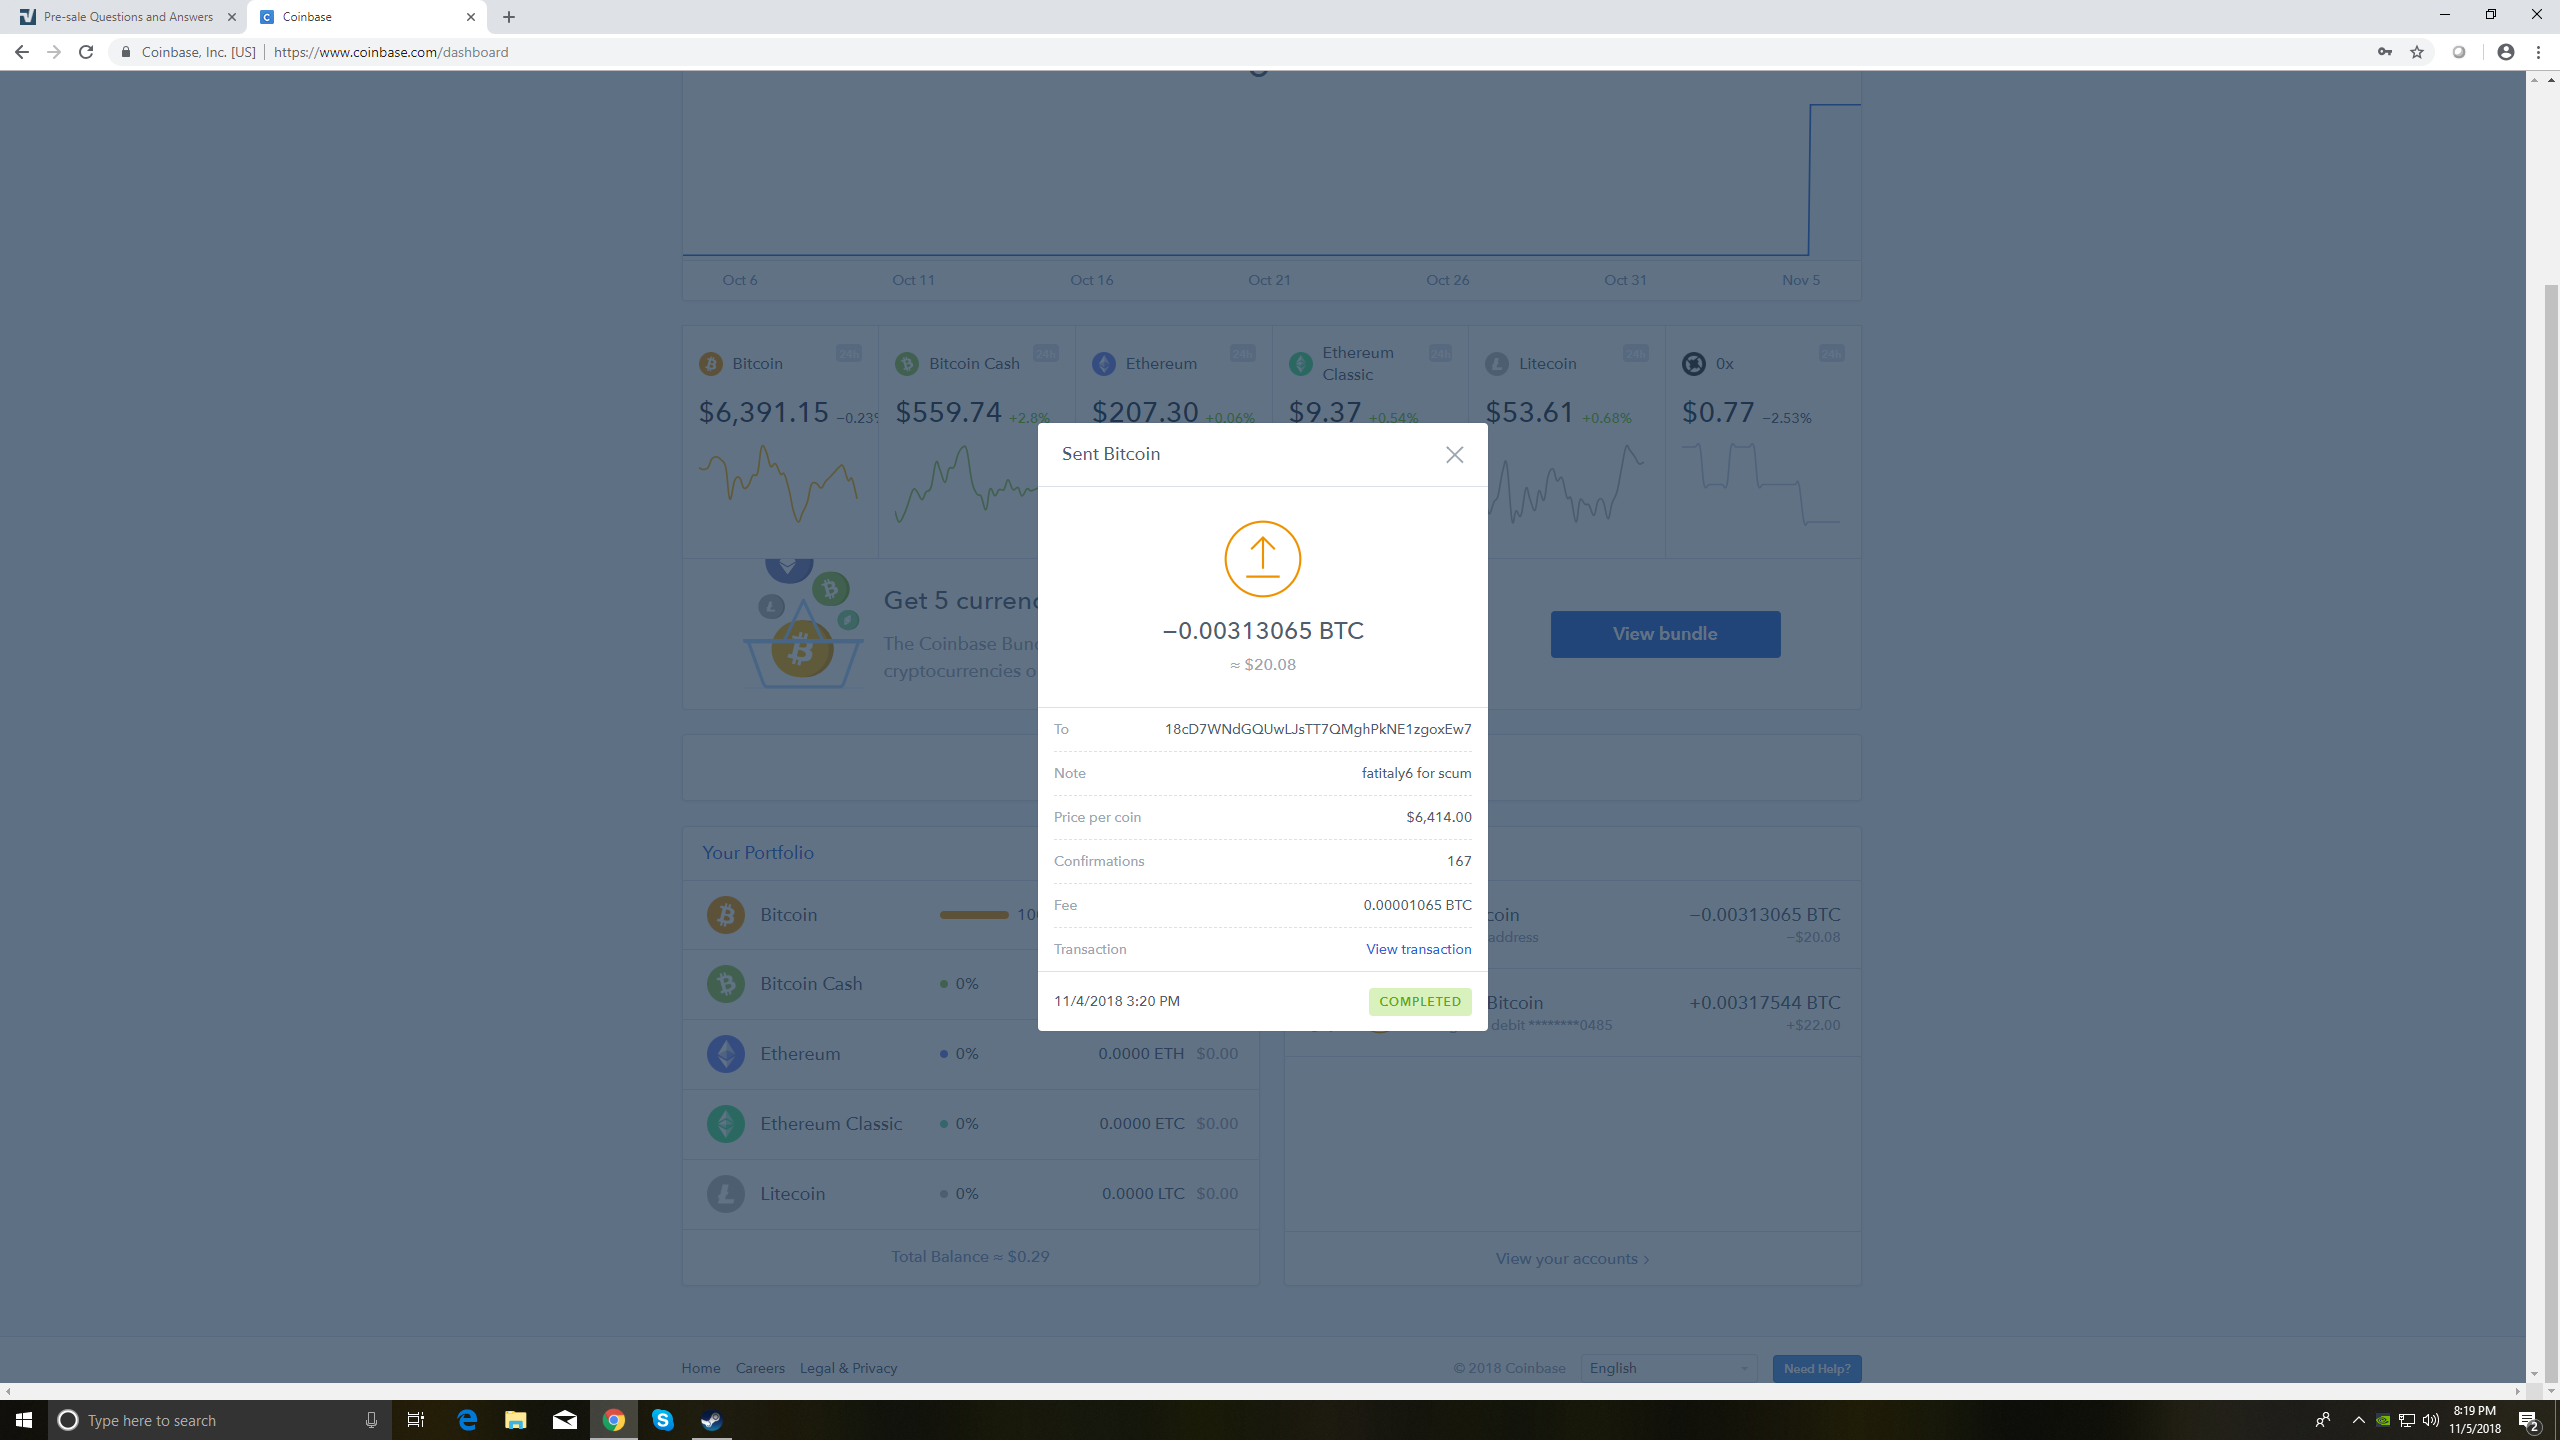The image size is (2560, 1440).
Task: Click the Bitcoin Cash portfolio icon
Action: [725, 984]
